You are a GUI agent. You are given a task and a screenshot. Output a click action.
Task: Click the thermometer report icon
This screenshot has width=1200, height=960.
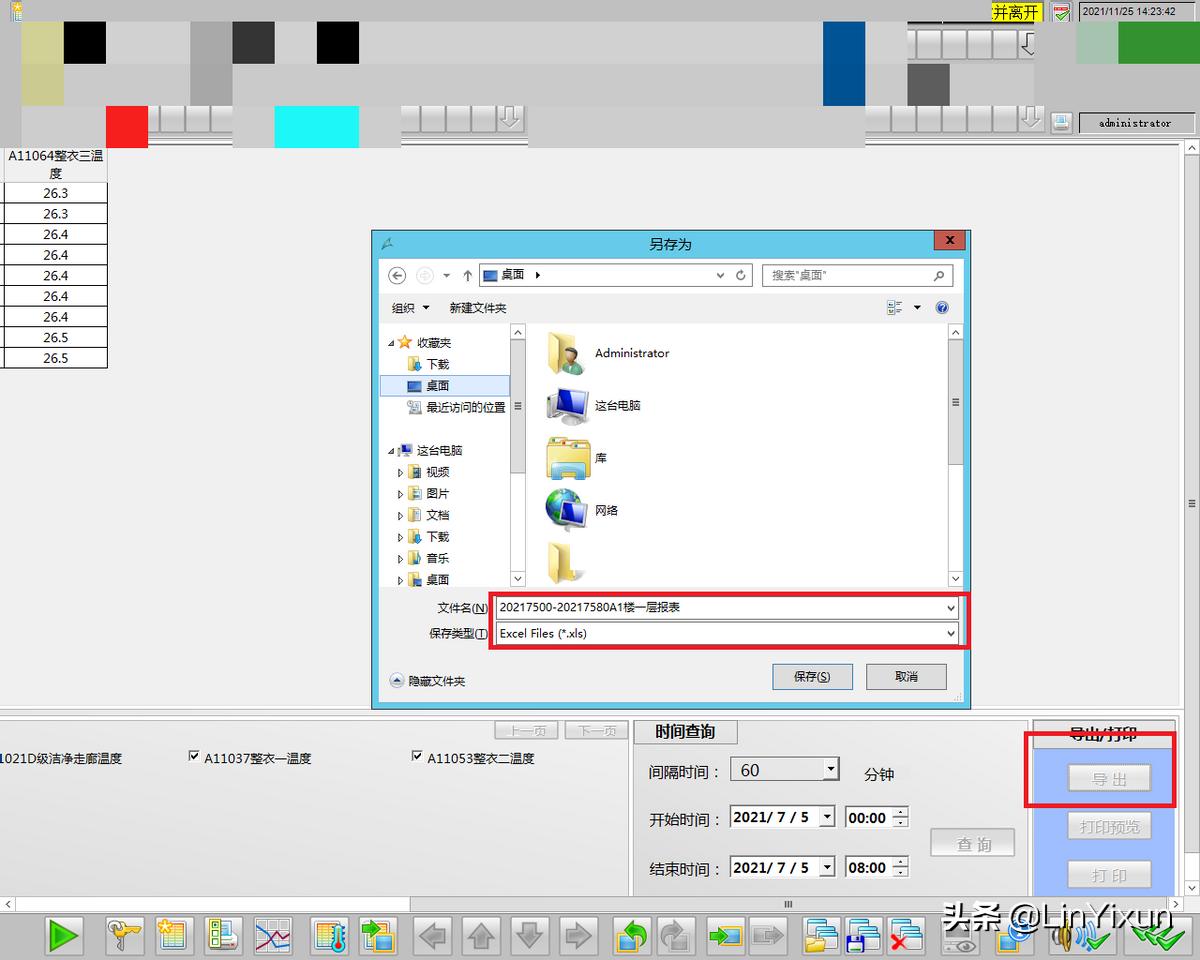coord(329,936)
